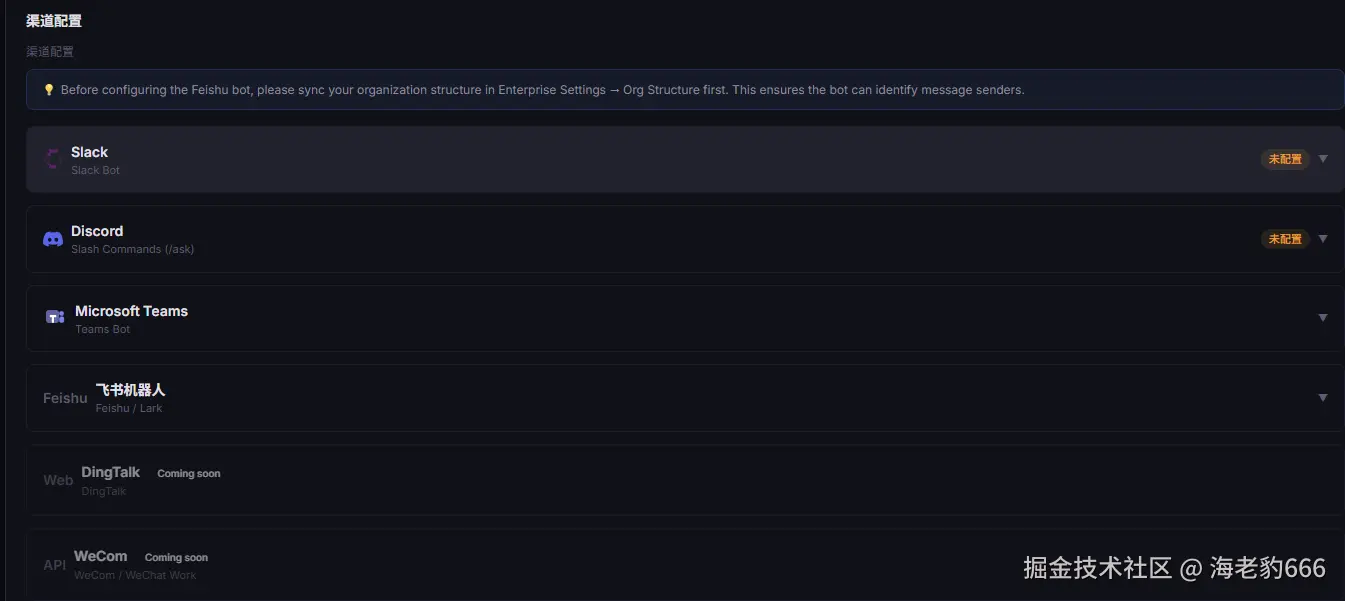Screen dimensions: 1345x601
Task: Select the Microsoft Teams Bot row
Action: coord(131,311)
